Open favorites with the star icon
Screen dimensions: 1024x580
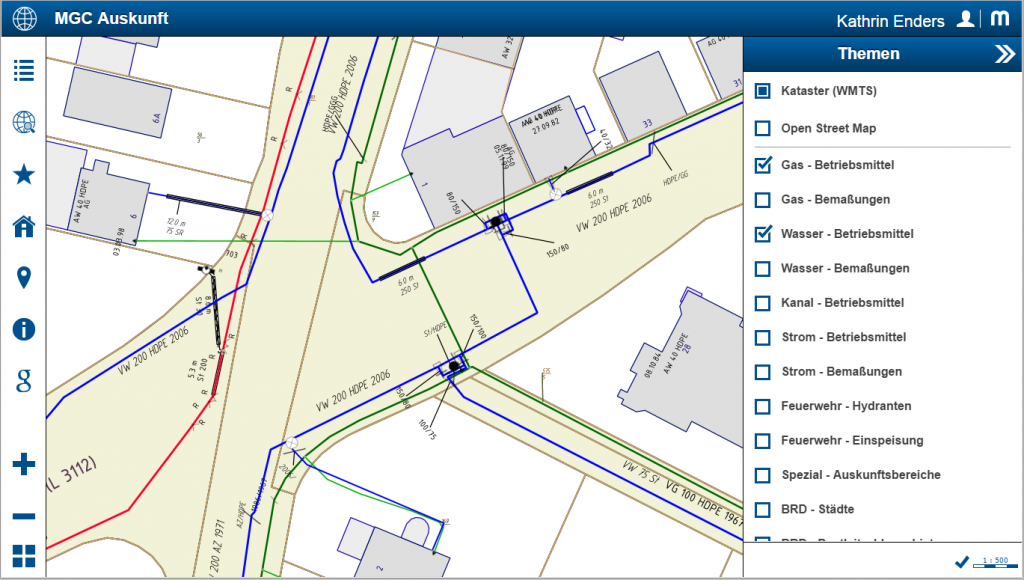coord(24,175)
